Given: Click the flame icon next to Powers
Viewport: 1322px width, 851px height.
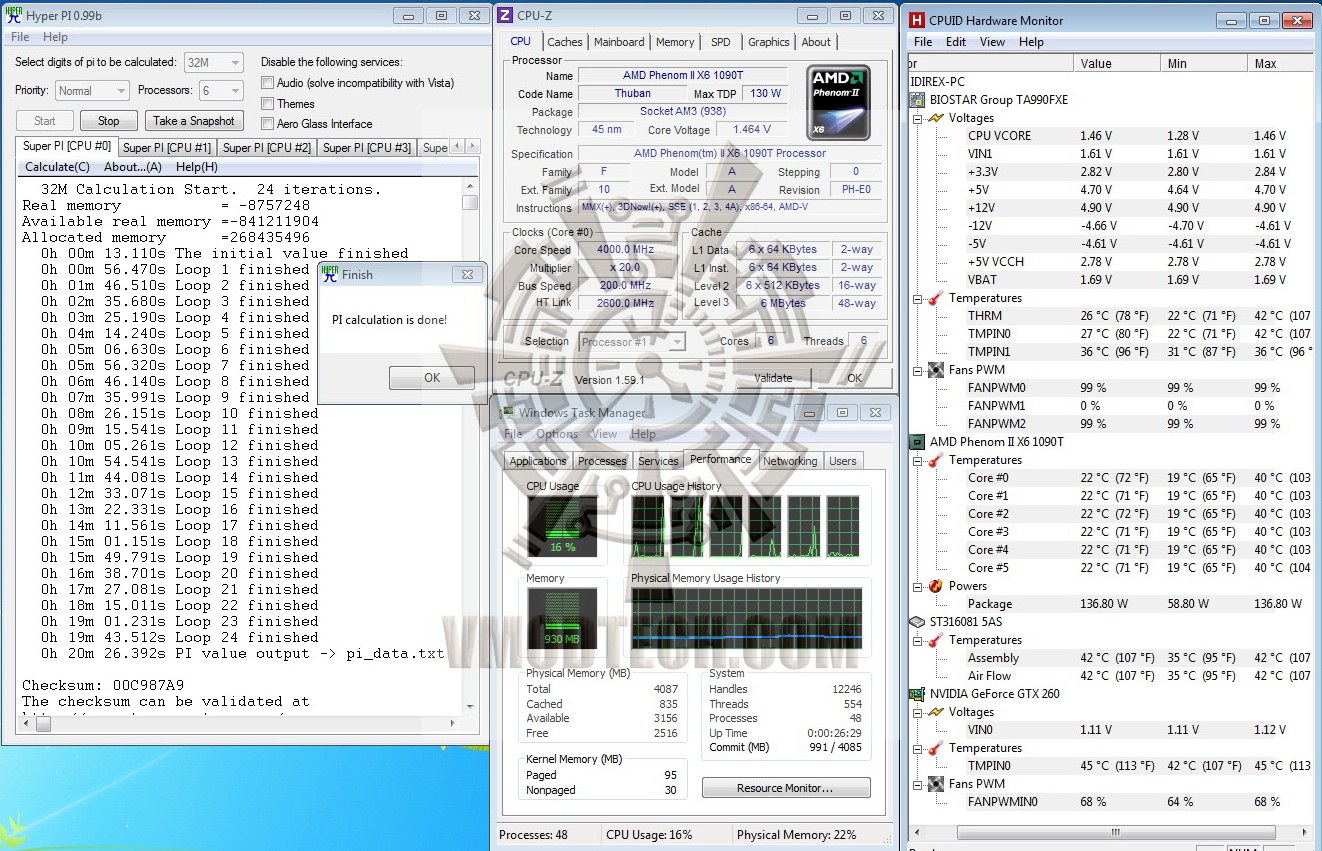Looking at the screenshot, I should click(x=936, y=586).
